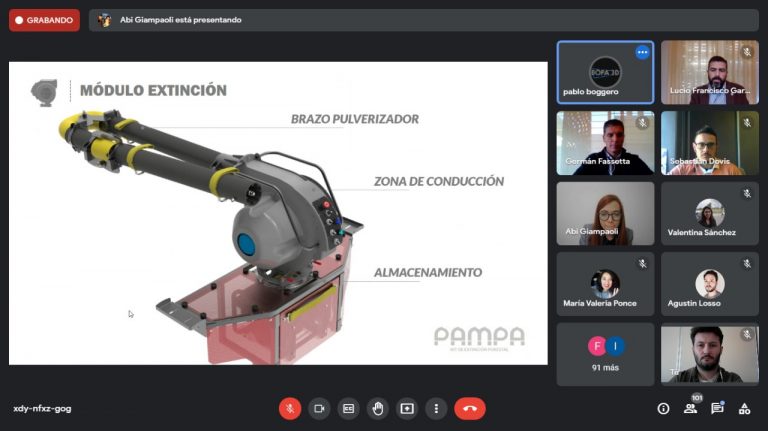The image size is (768, 431).
Task: Select Sebastian Dovis video tile
Action: click(710, 143)
